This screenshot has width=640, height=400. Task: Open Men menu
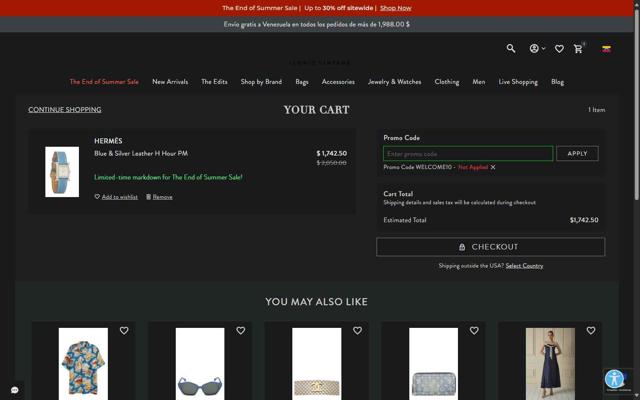tap(479, 82)
